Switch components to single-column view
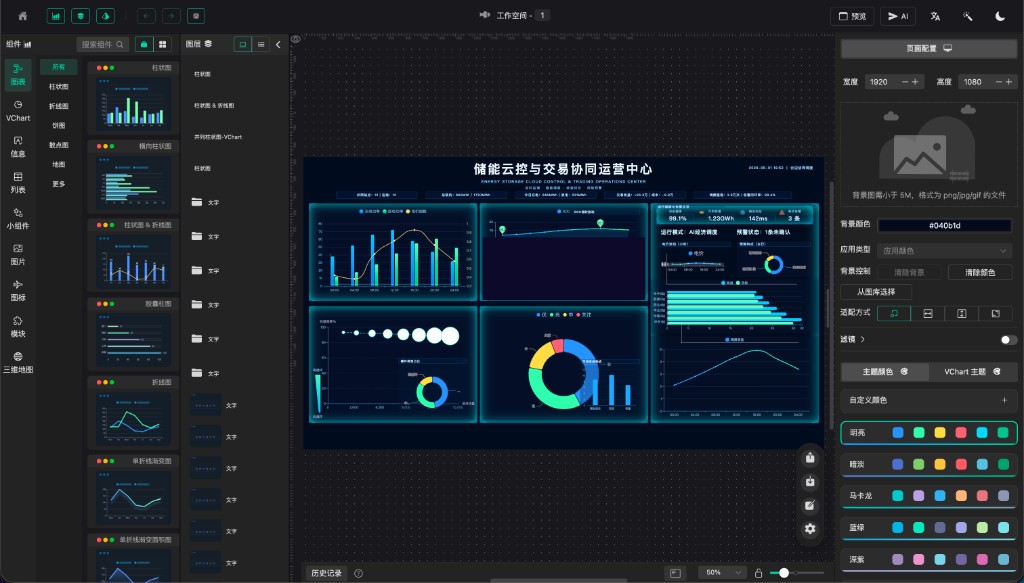The image size is (1024, 583). point(144,44)
